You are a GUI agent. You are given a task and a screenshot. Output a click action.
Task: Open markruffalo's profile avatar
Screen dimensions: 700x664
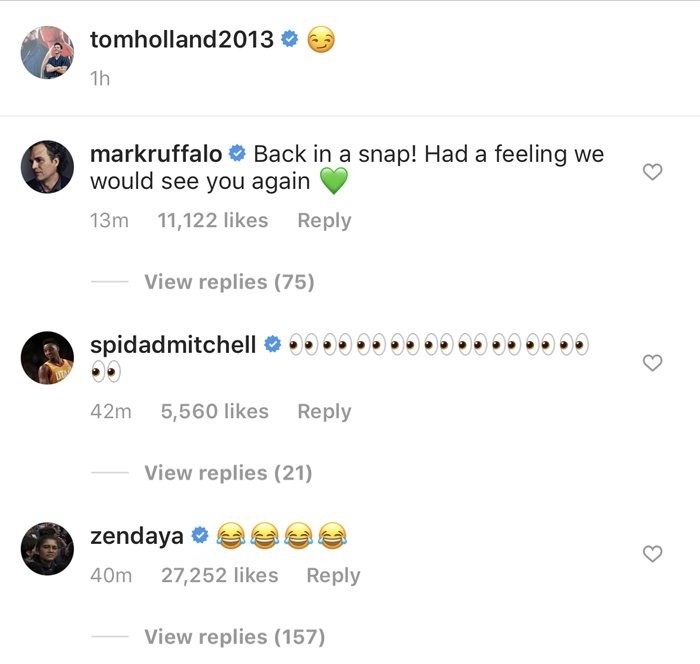point(47,167)
